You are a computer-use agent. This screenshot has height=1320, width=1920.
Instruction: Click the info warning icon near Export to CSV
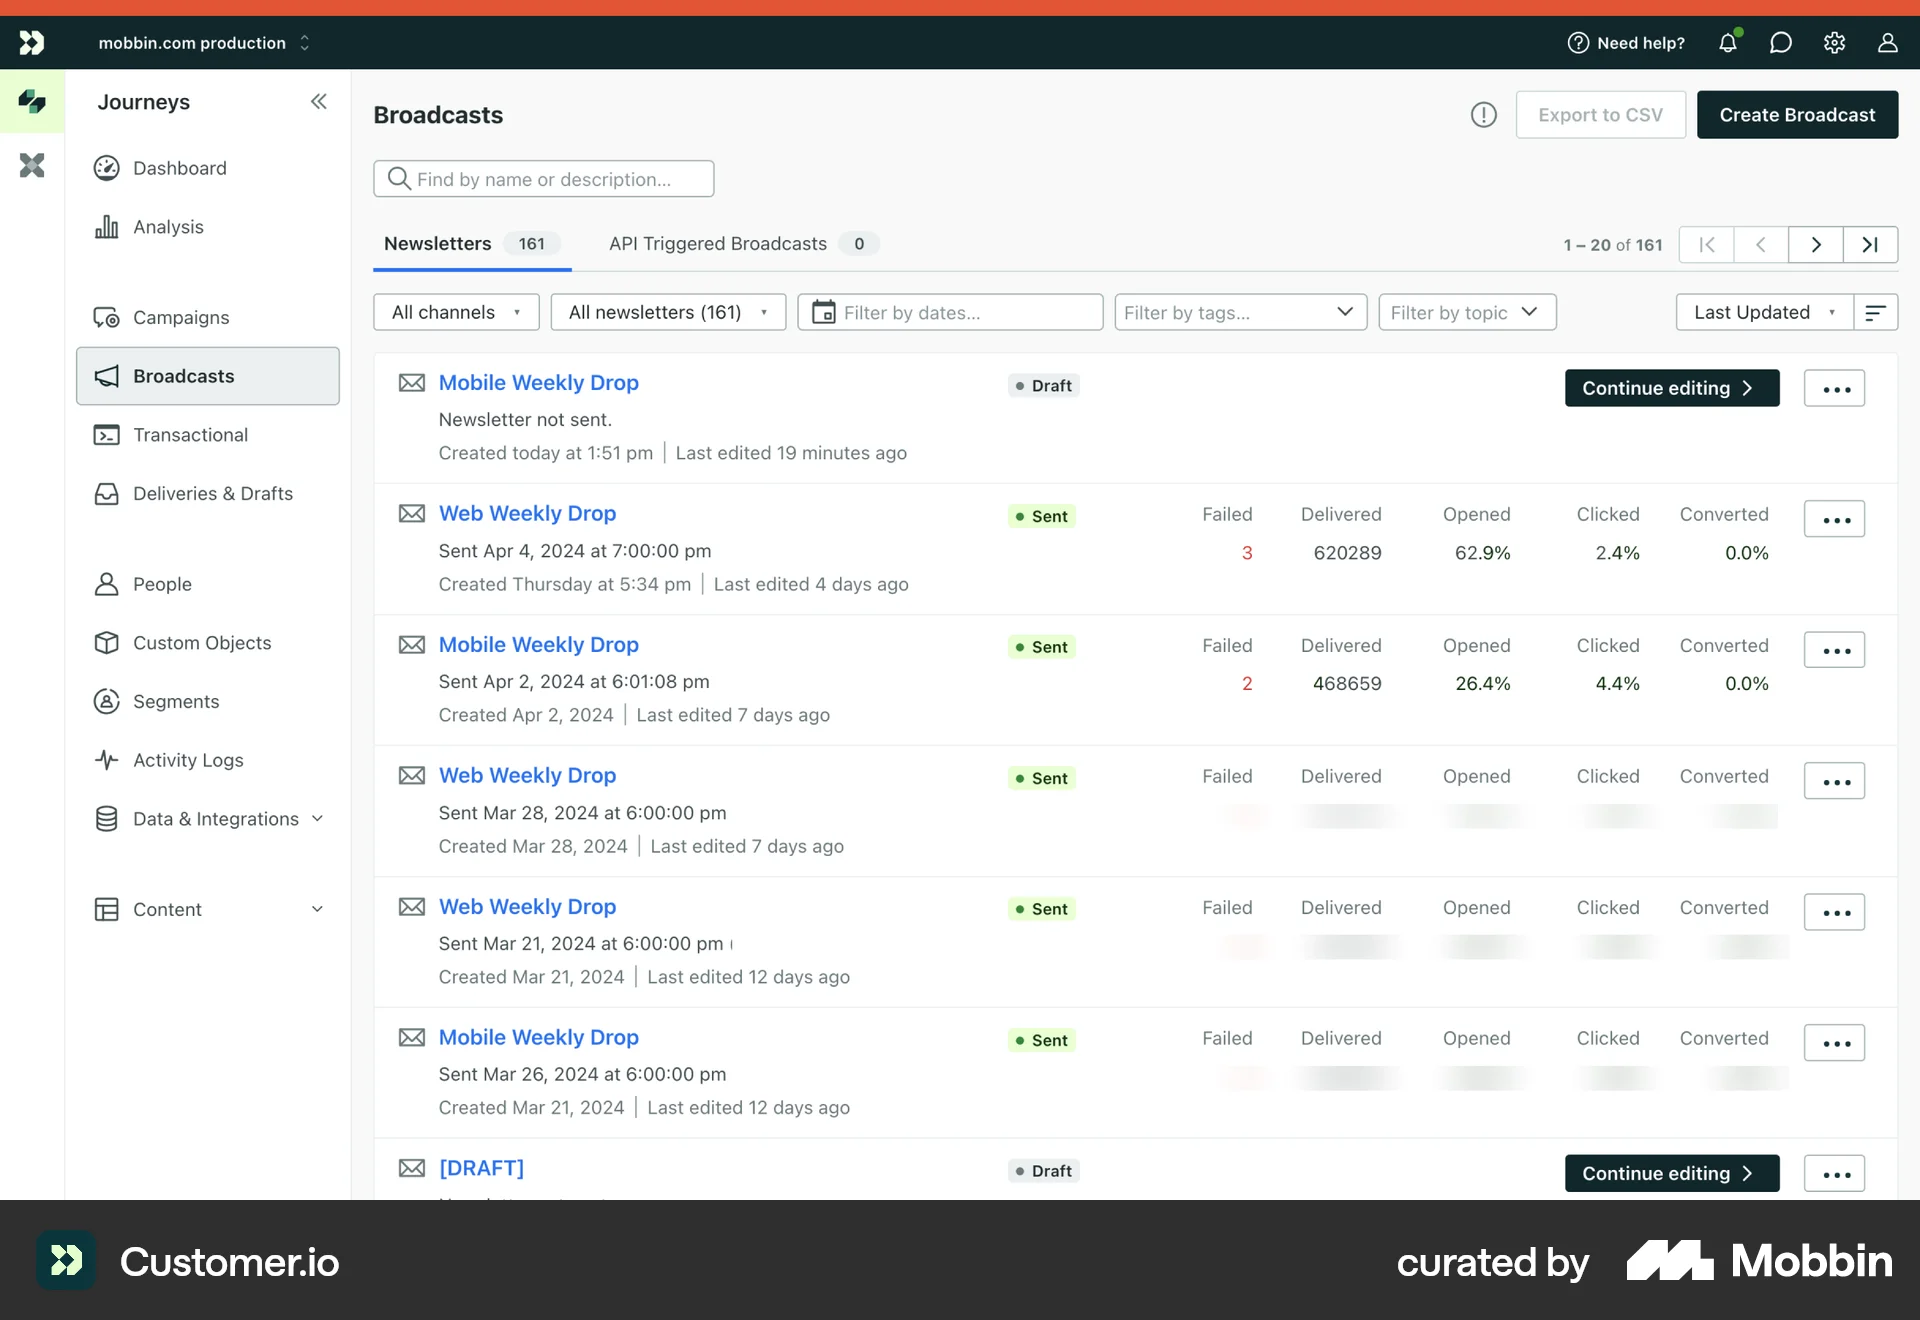pyautogui.click(x=1483, y=115)
